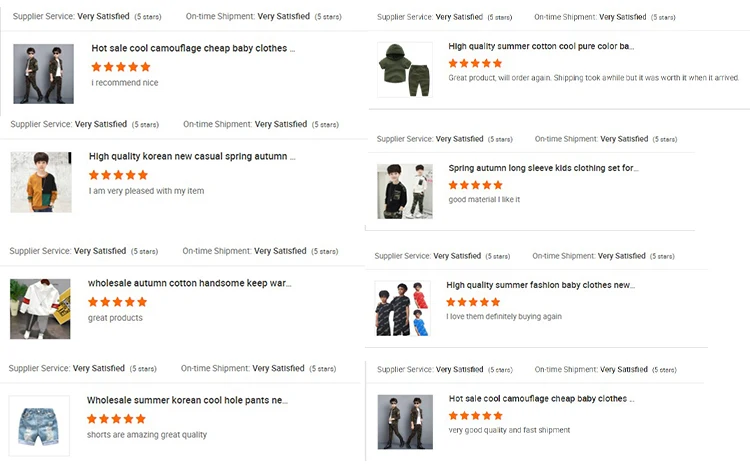Click the green hoodie set product image
The width and height of the screenshot is (750, 476).
(x=405, y=70)
